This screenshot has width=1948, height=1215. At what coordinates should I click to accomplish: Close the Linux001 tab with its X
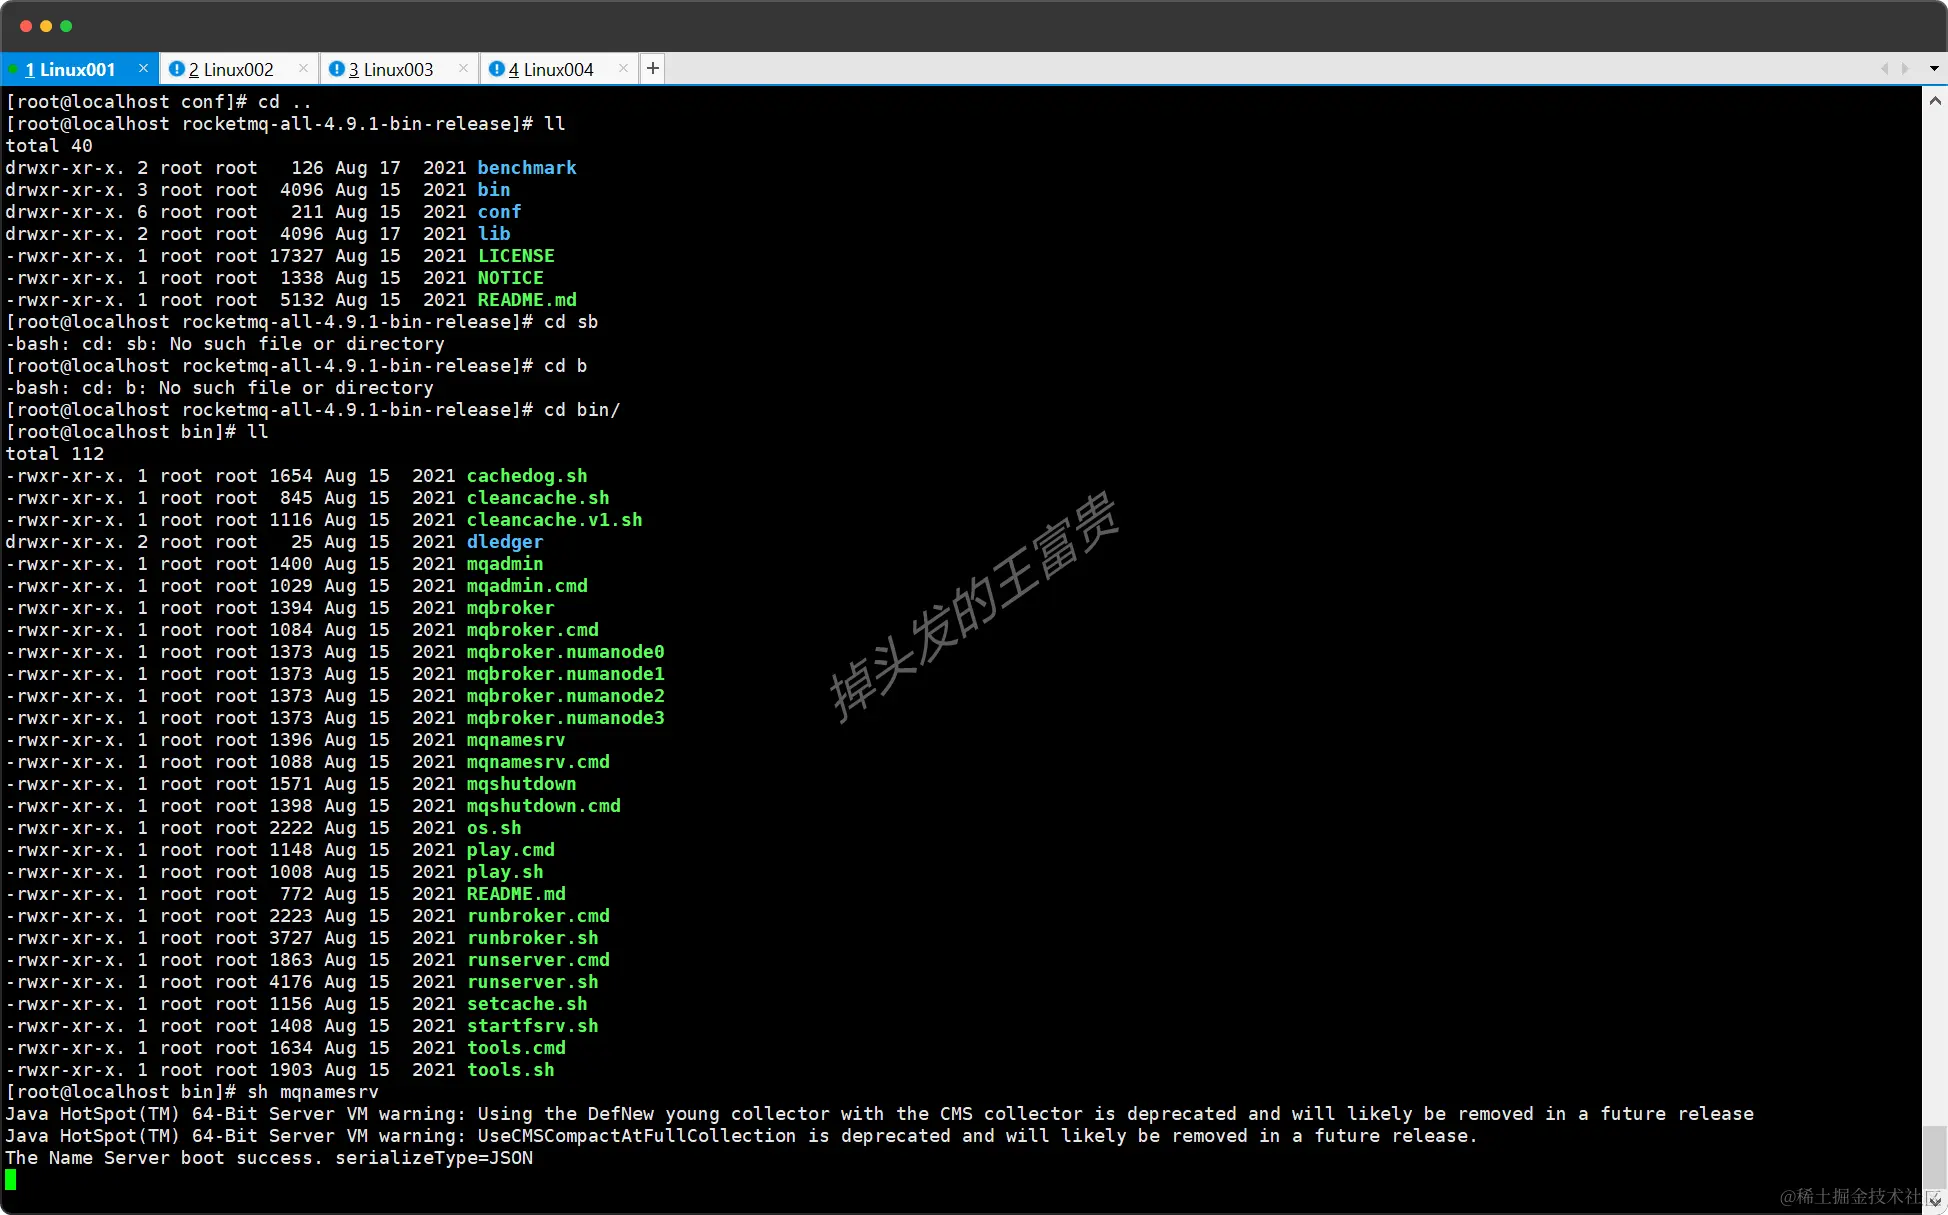click(143, 68)
